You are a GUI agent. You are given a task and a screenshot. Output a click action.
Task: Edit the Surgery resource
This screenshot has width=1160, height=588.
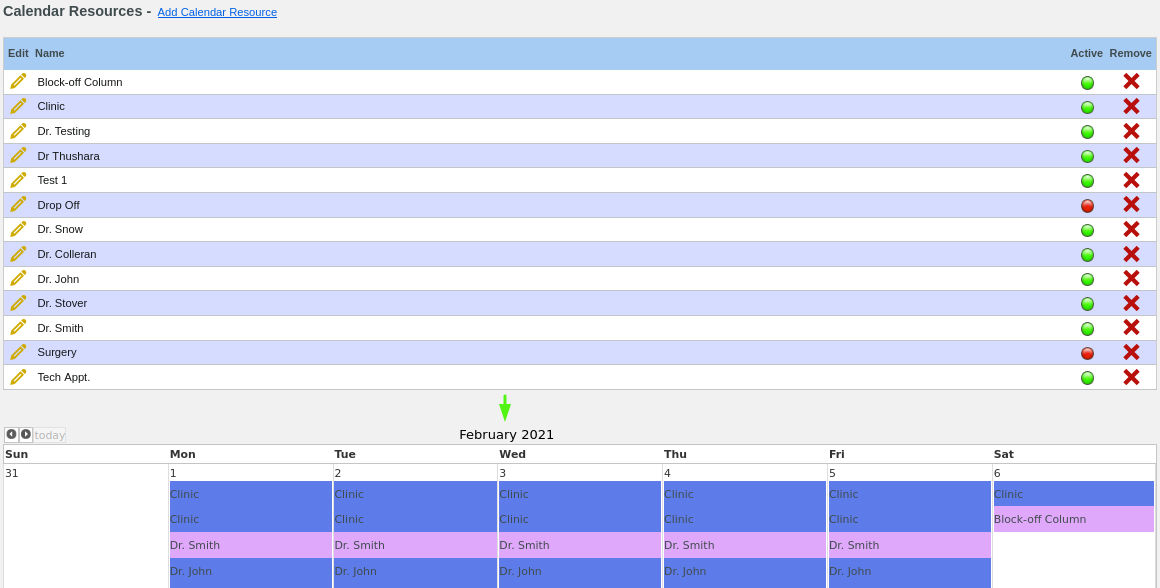[x=18, y=352]
